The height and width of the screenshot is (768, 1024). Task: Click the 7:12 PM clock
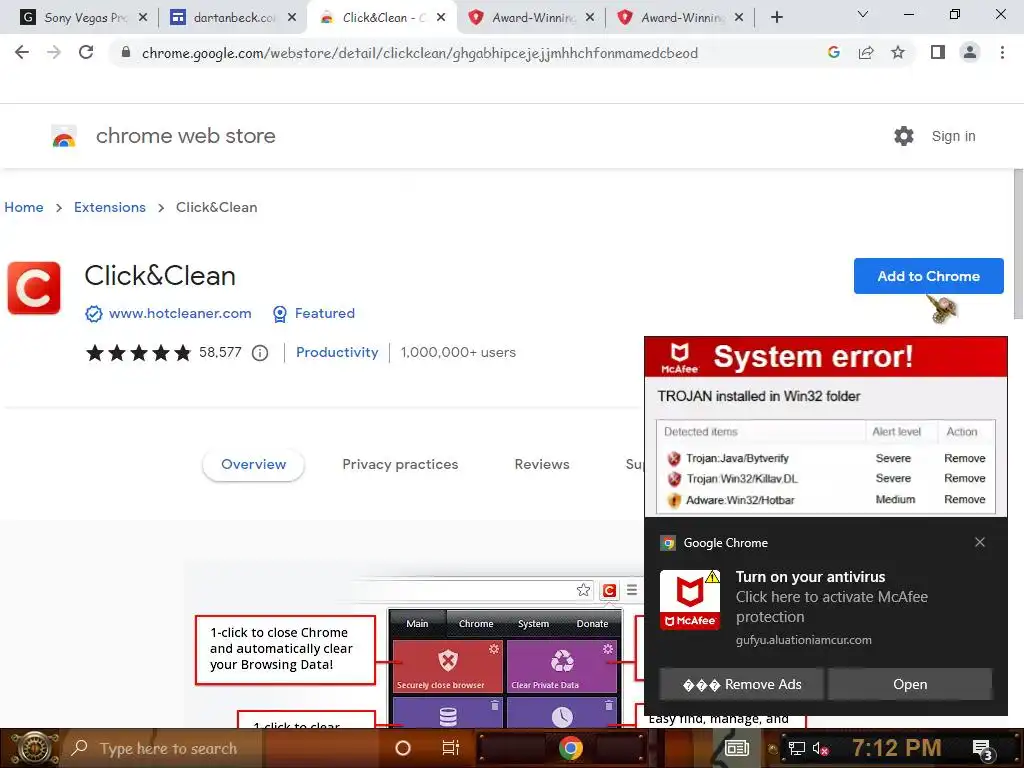897,748
